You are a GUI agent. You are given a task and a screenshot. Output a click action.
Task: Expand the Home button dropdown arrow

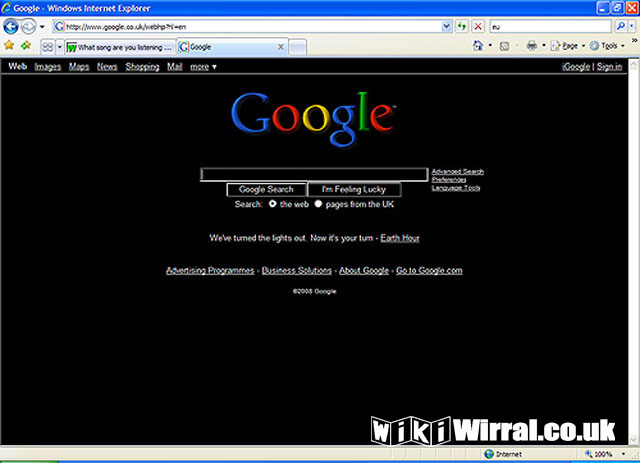point(490,45)
